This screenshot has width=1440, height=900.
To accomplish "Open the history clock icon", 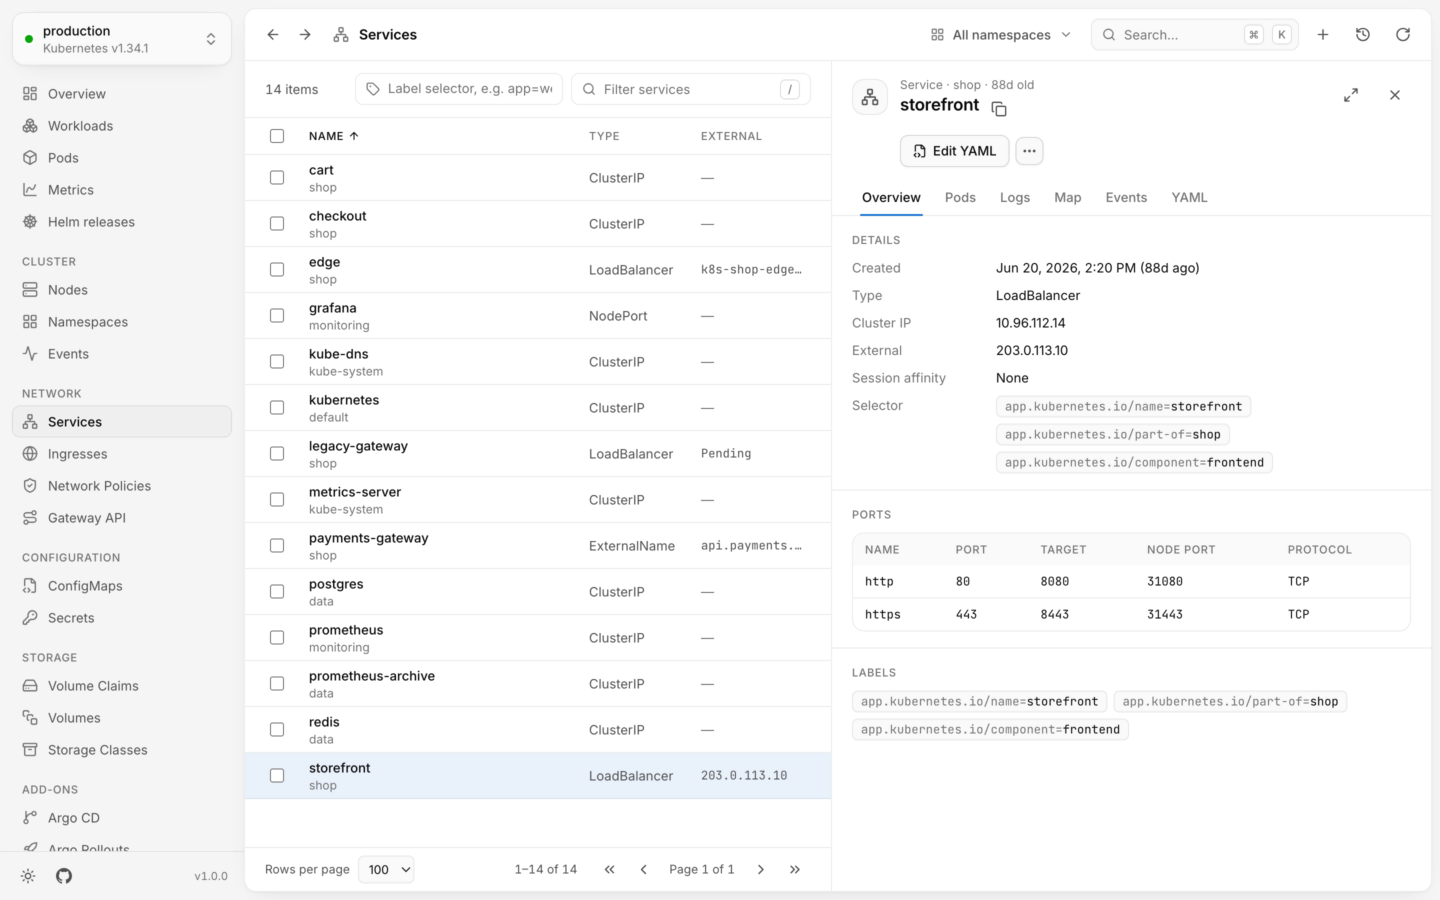I will coord(1363,35).
